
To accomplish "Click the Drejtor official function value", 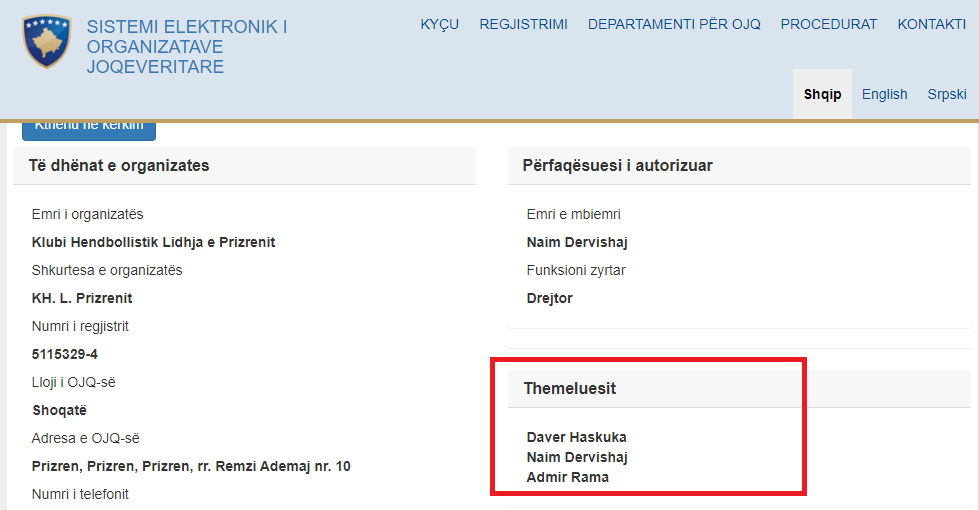I will 549,298.
